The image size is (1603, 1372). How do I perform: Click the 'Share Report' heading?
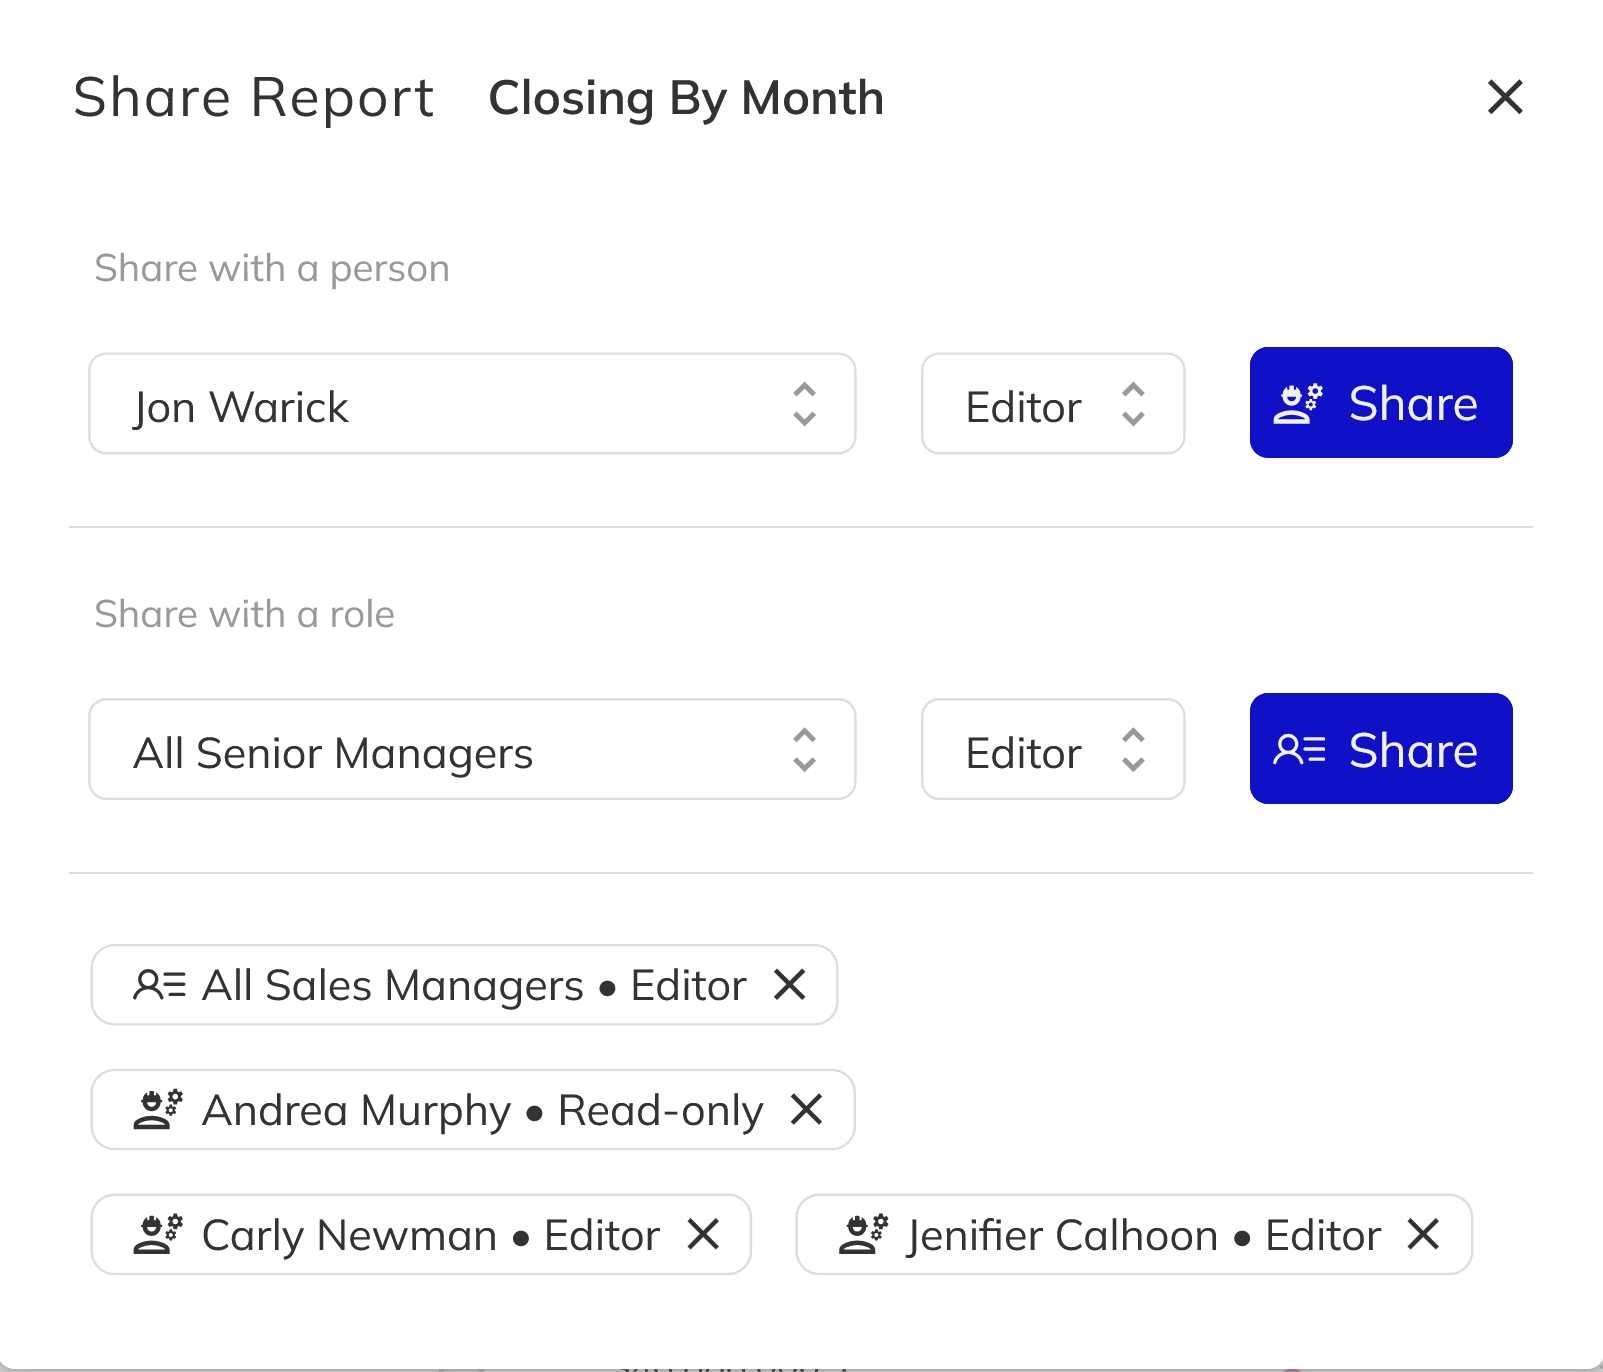[254, 98]
